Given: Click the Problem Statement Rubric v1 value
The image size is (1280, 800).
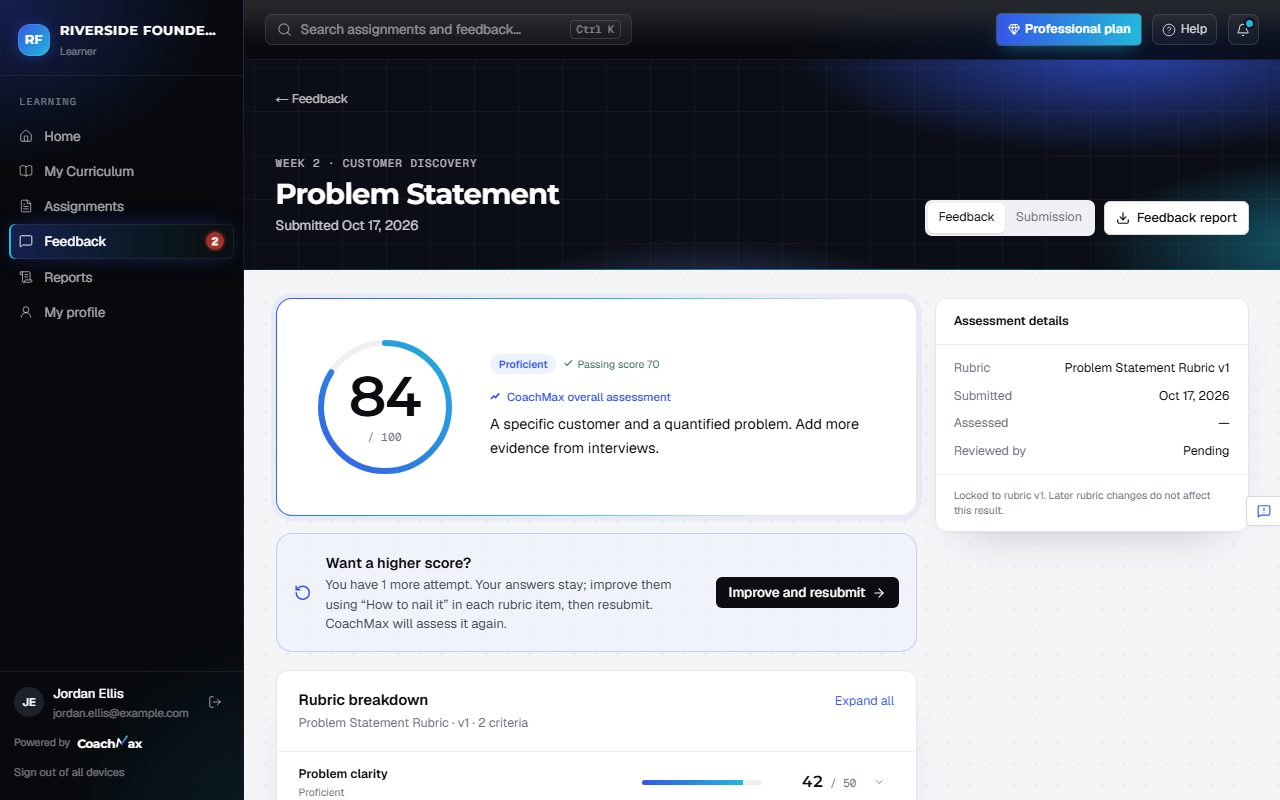Looking at the screenshot, I should click(x=1147, y=368).
